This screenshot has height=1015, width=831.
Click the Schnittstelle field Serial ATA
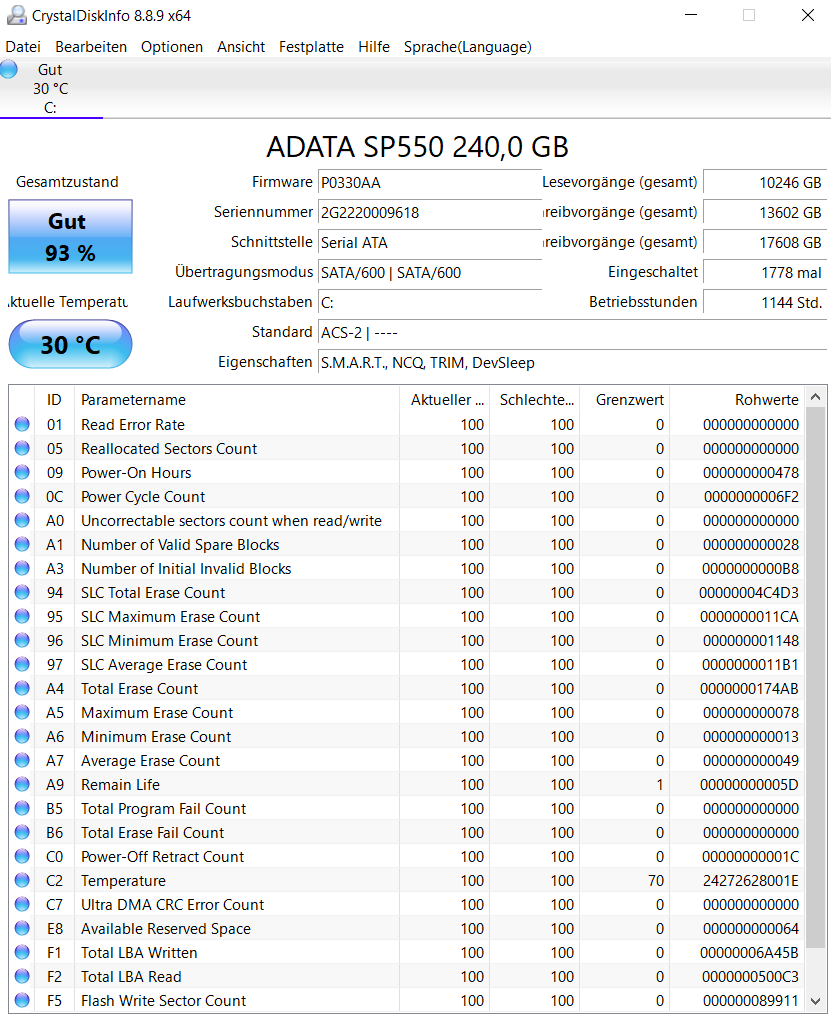[430, 243]
